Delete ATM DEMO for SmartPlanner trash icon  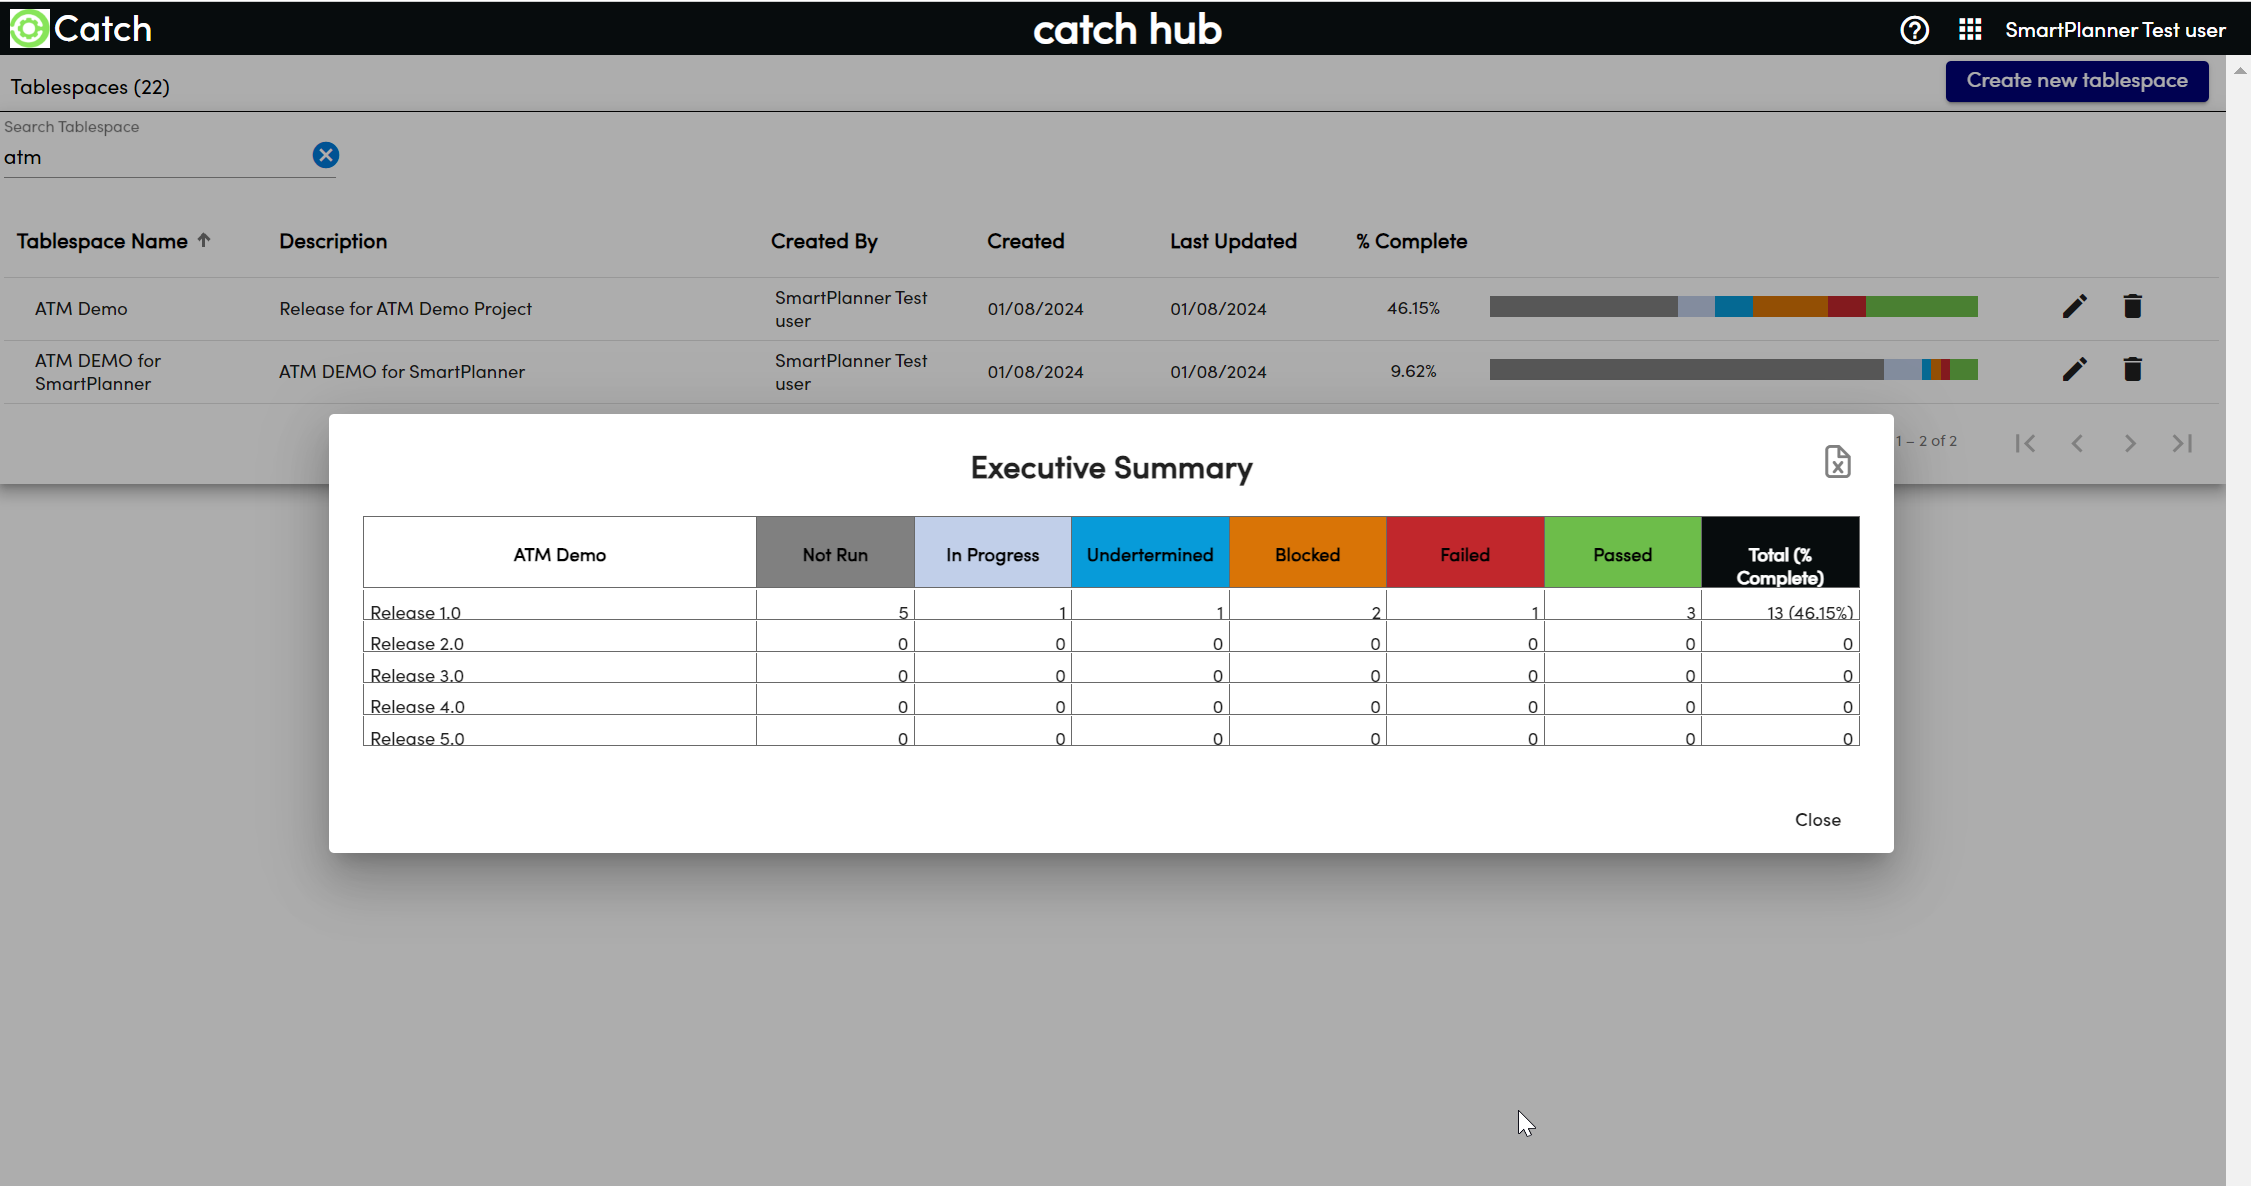click(x=2132, y=370)
